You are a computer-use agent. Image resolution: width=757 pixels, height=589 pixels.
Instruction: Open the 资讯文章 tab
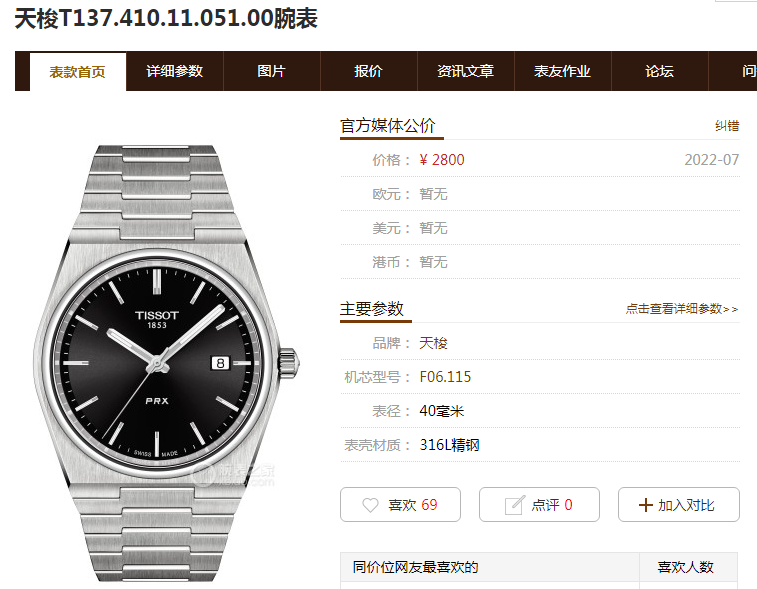(x=466, y=71)
